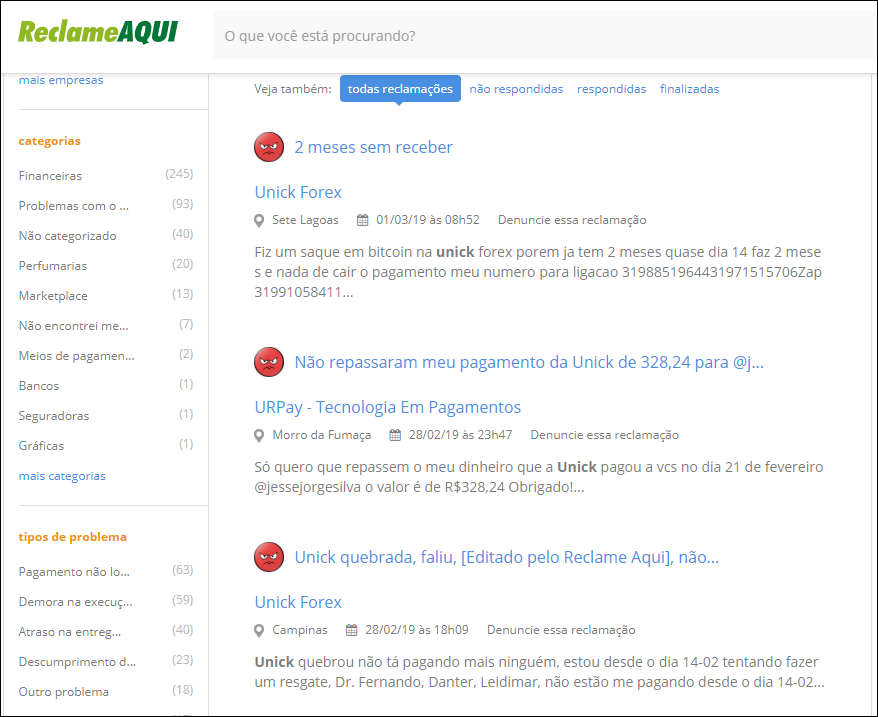Click location pin icon next to Campinas
This screenshot has height=717, width=878.
[x=259, y=631]
